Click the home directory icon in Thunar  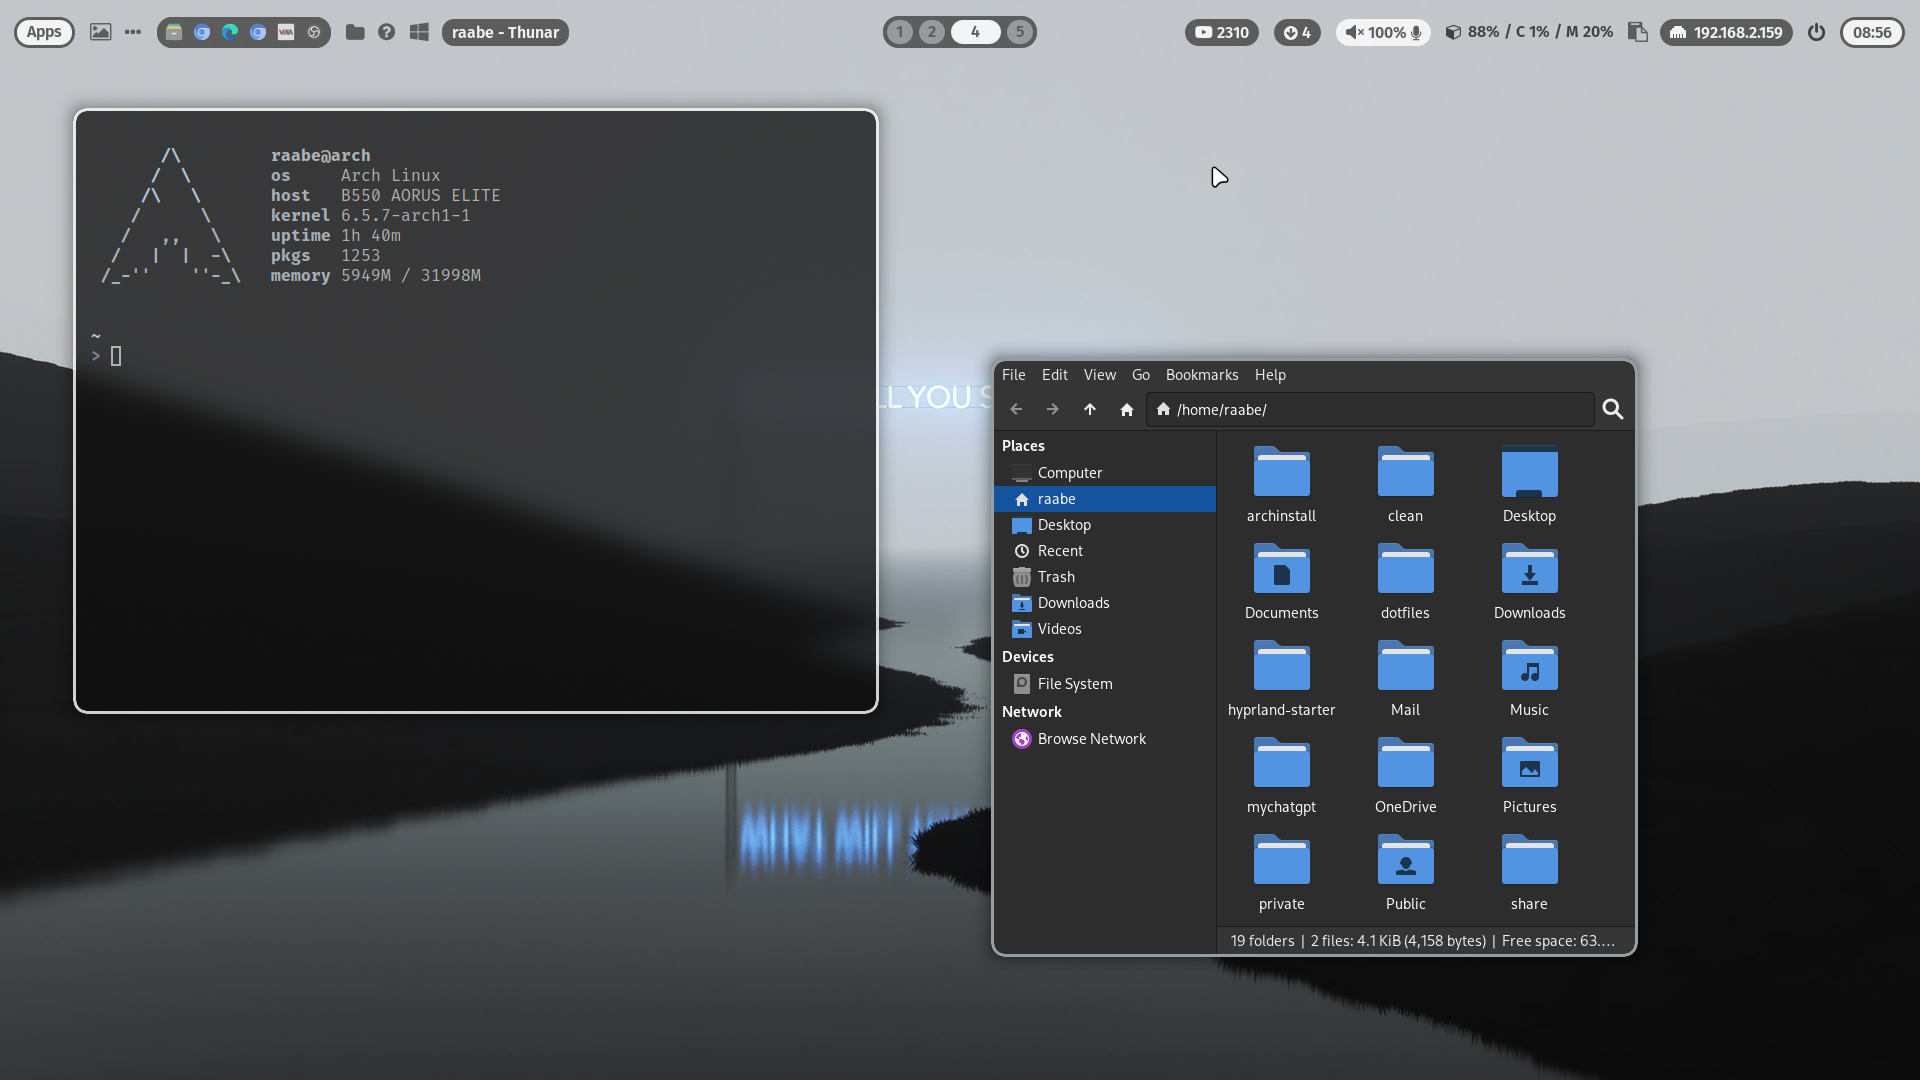(x=1126, y=410)
